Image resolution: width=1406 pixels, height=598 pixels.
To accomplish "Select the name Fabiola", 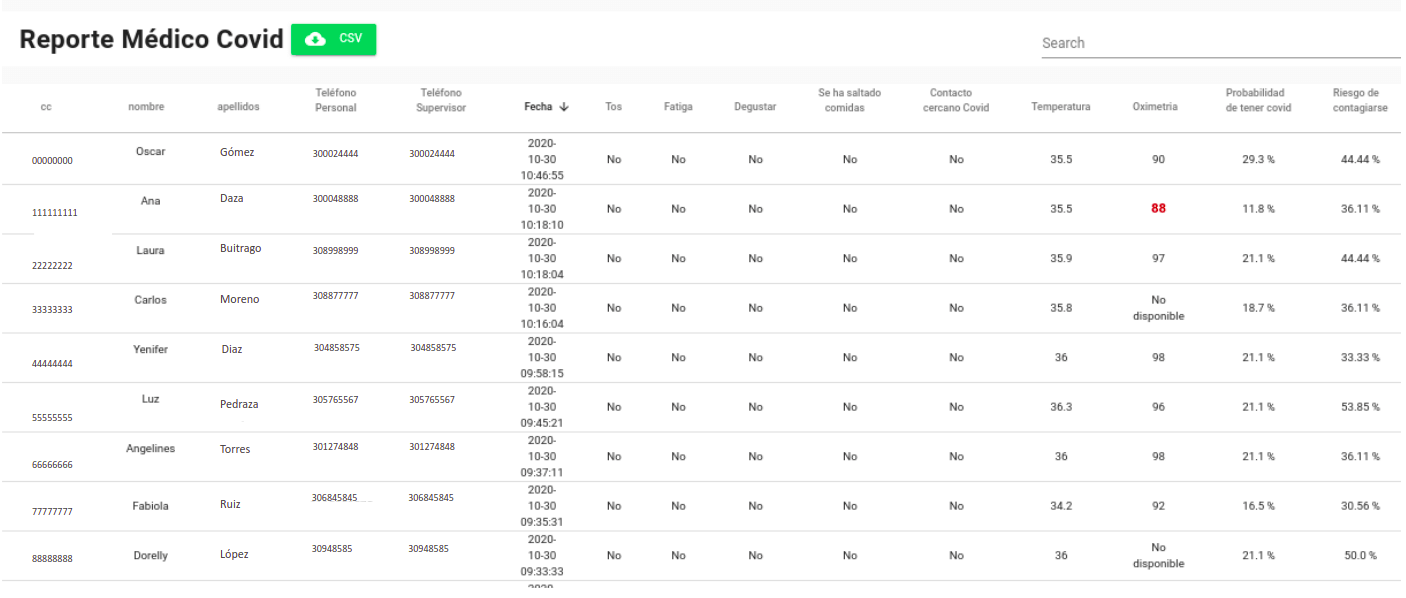I will [151, 506].
